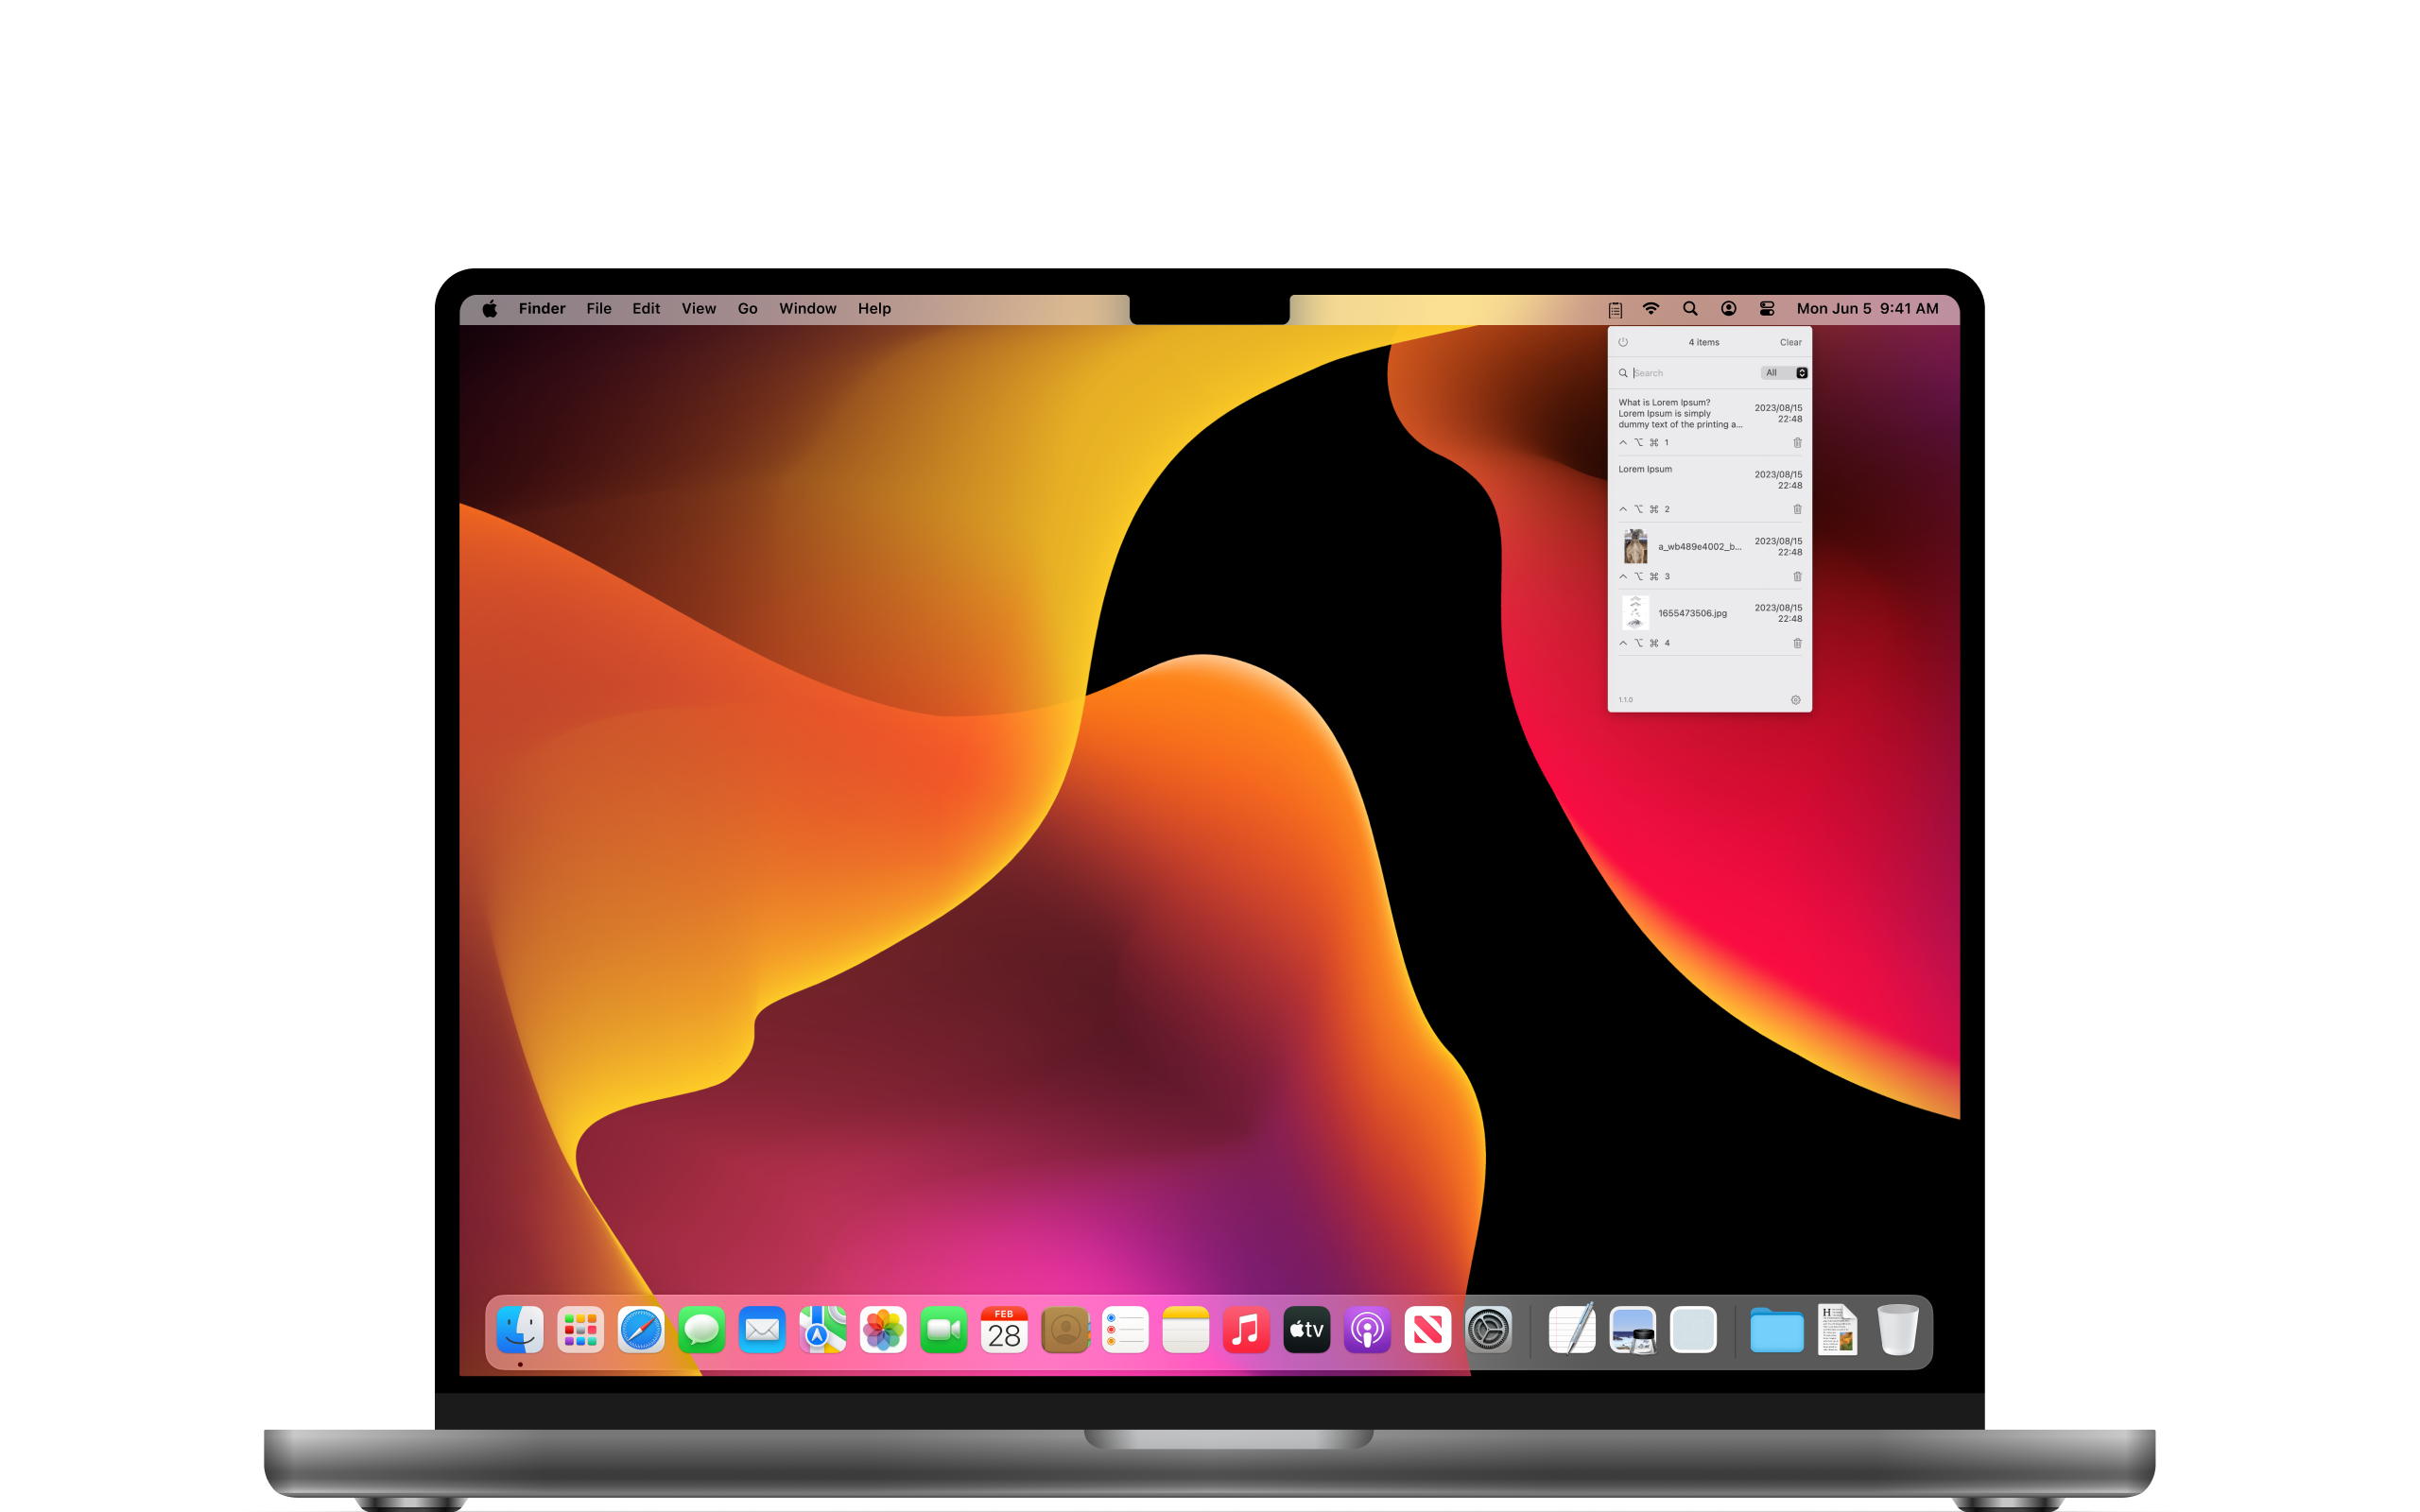Open Reminders from the Dock
The width and height of the screenshot is (2420, 1512).
coord(1125,1330)
